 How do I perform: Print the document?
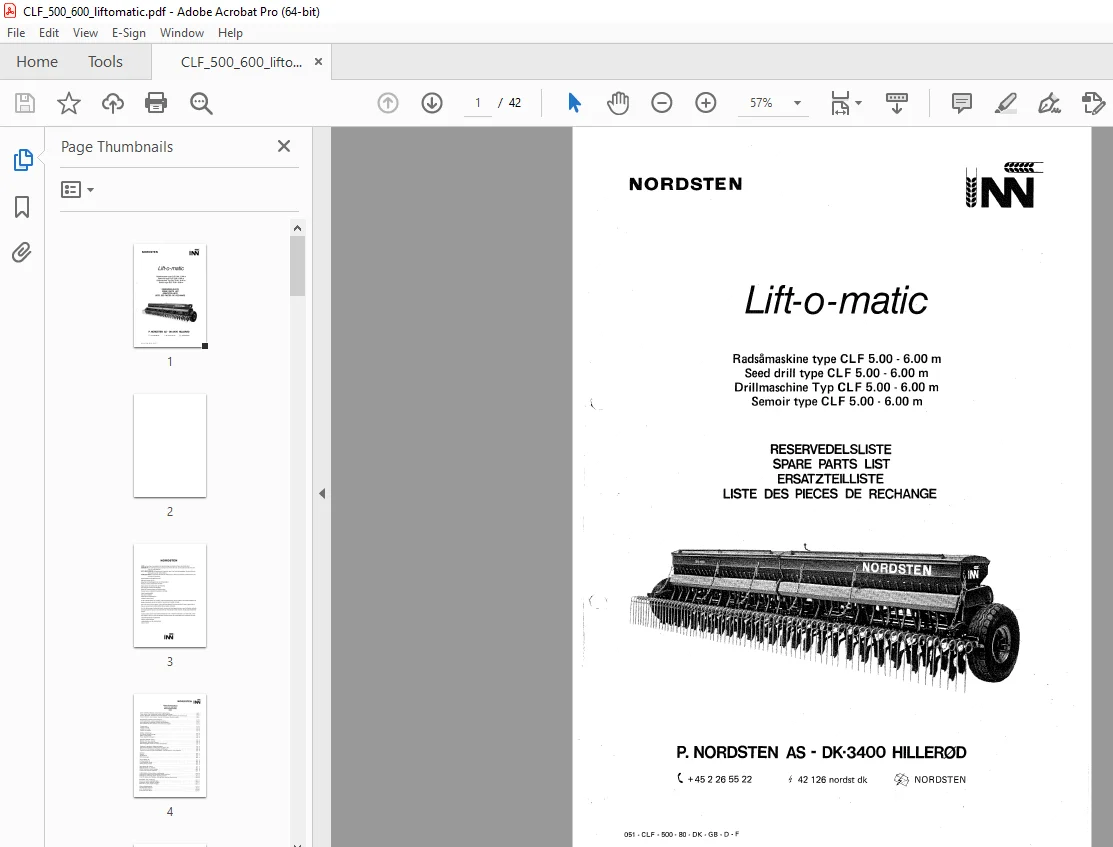point(156,103)
